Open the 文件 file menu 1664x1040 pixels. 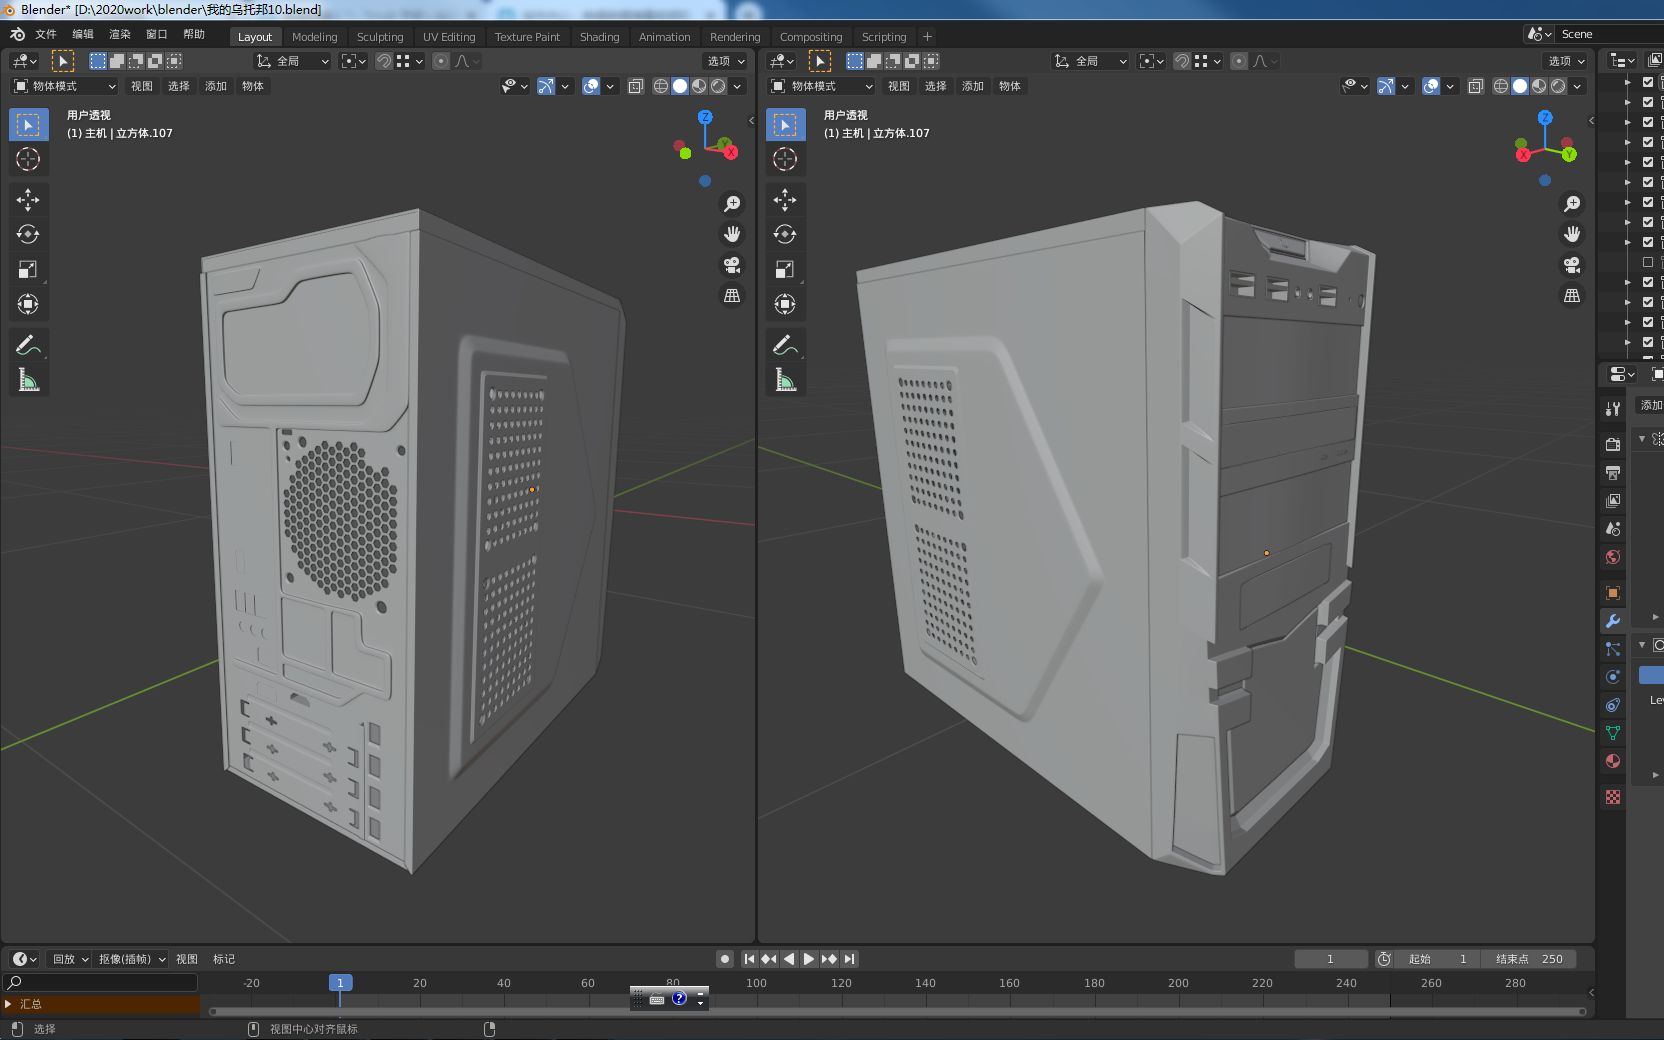(x=46, y=34)
